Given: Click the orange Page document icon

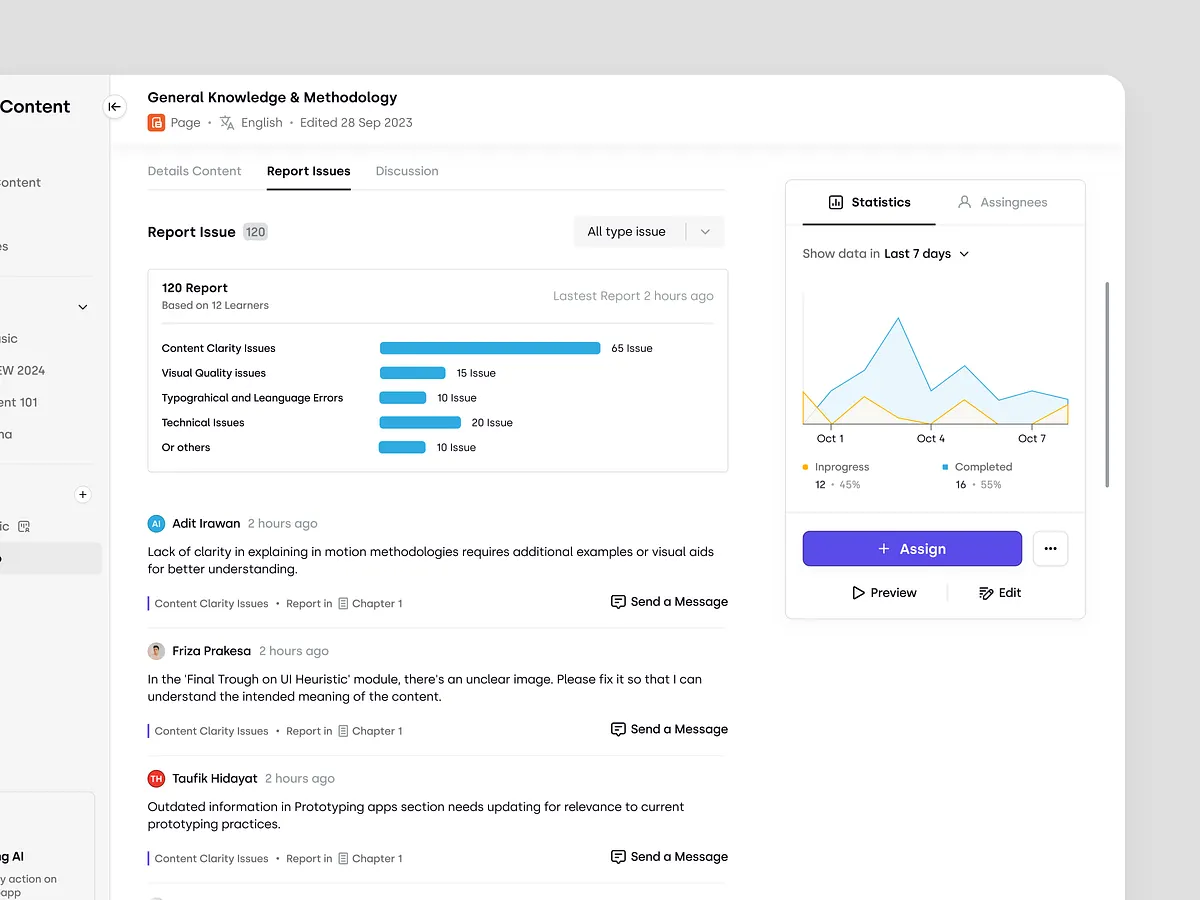Looking at the screenshot, I should 156,122.
